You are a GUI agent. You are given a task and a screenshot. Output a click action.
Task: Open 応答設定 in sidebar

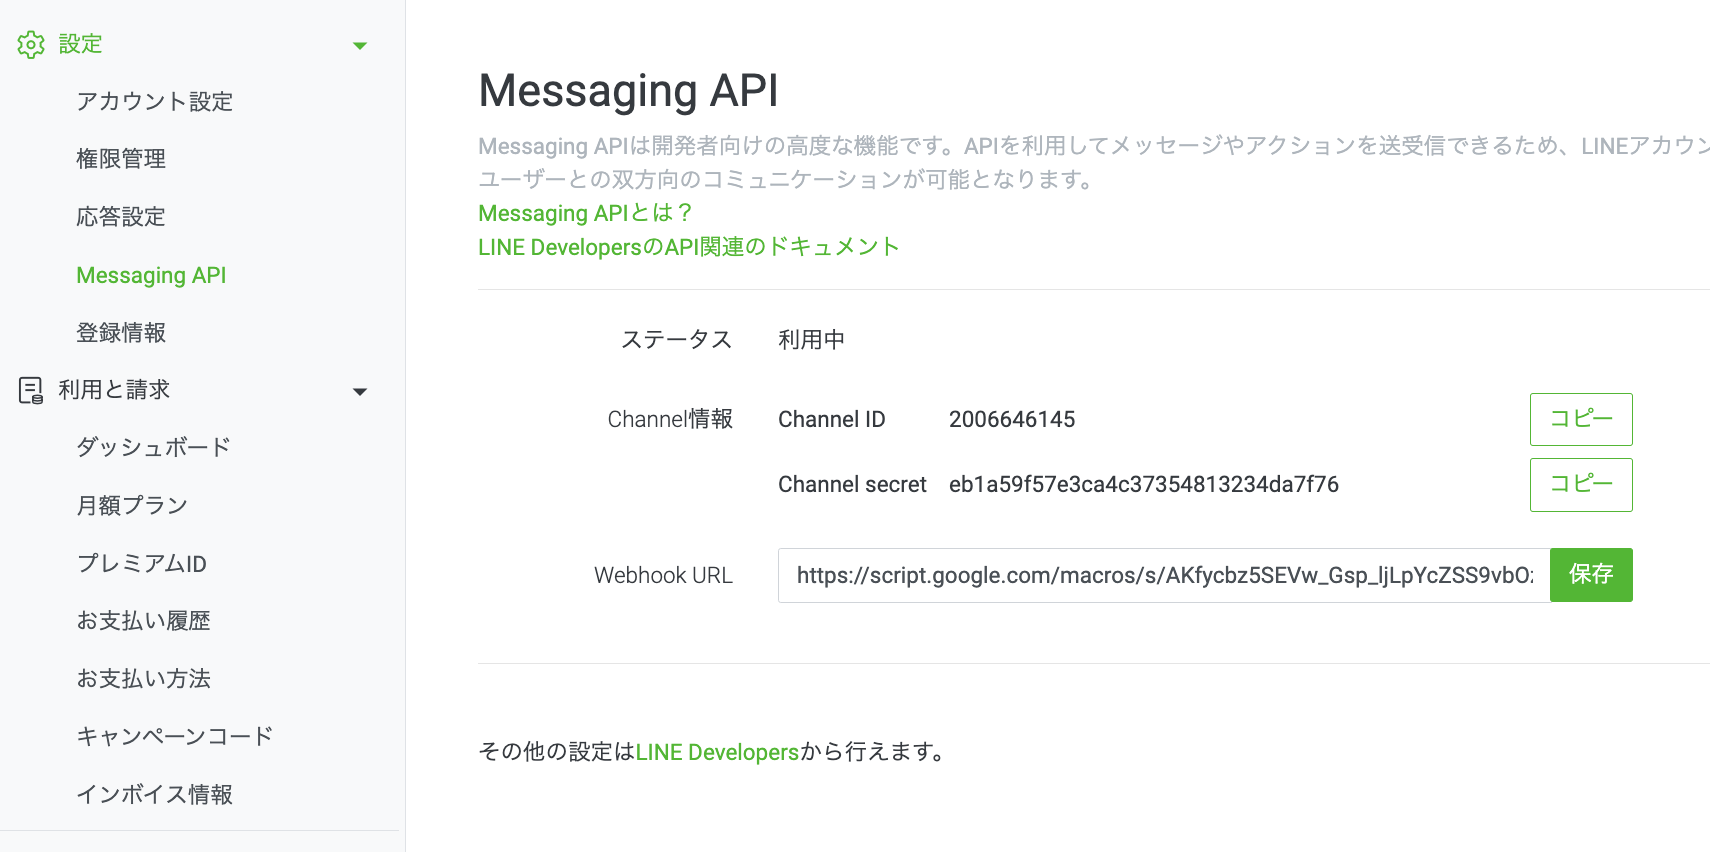tap(121, 217)
